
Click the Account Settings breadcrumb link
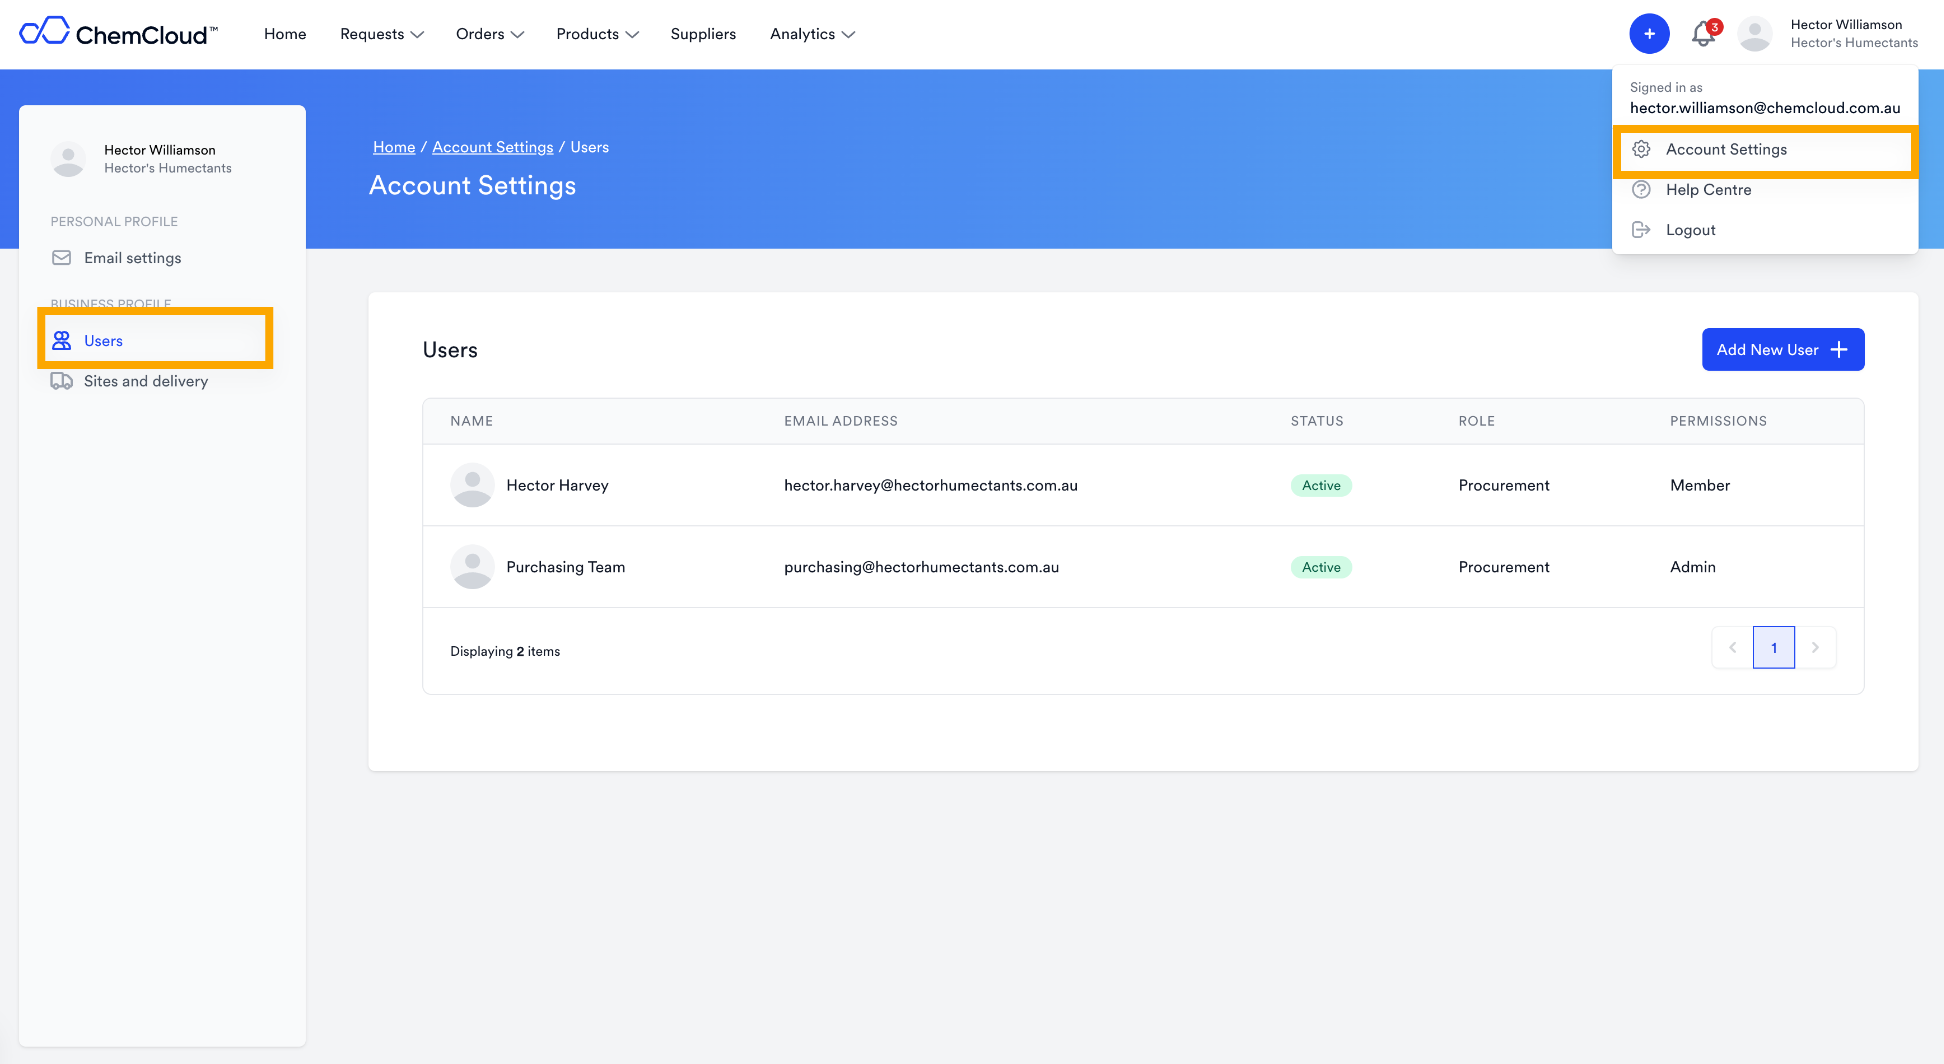tap(492, 147)
